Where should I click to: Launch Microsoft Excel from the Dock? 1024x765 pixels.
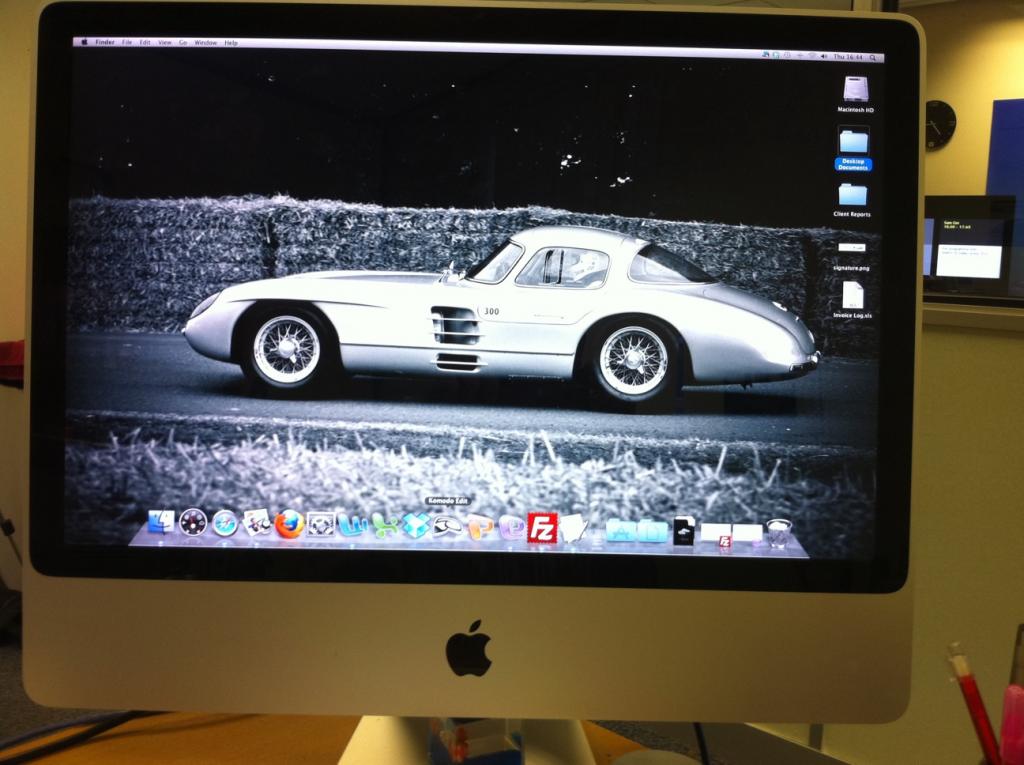(x=383, y=525)
